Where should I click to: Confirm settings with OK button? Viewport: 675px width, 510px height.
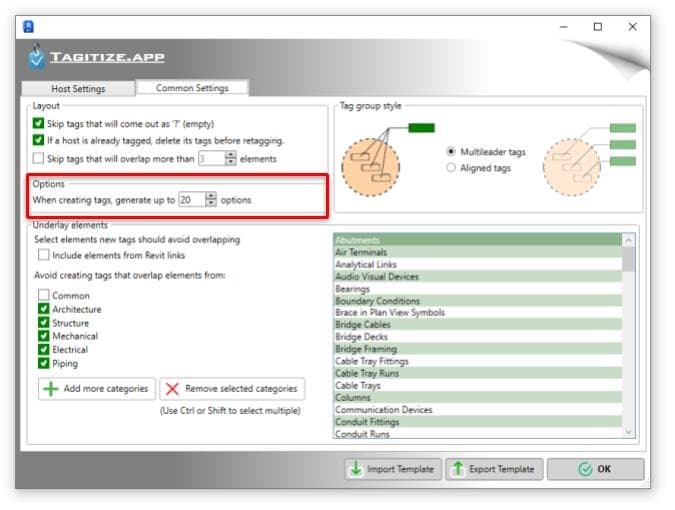tap(596, 469)
